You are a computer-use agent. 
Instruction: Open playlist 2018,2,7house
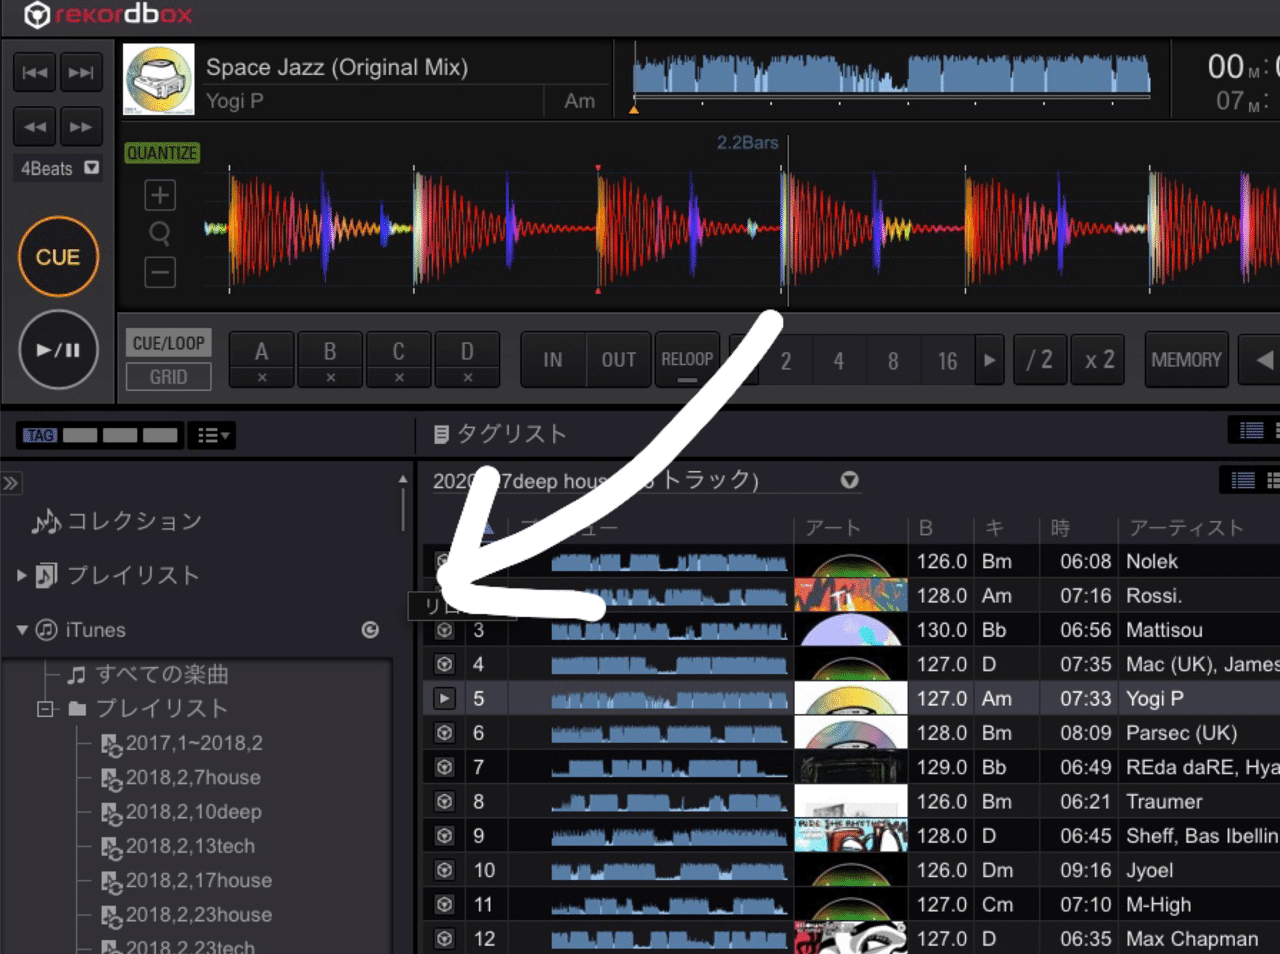[181, 777]
